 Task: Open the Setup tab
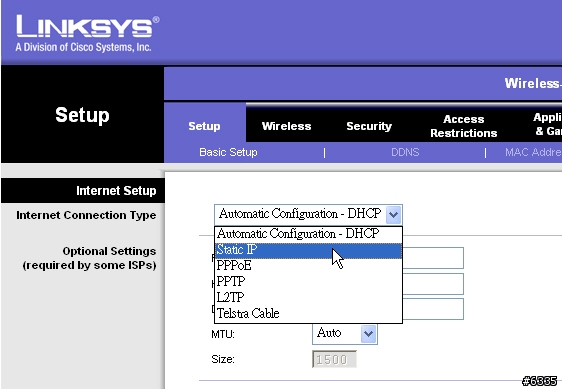[x=204, y=126]
